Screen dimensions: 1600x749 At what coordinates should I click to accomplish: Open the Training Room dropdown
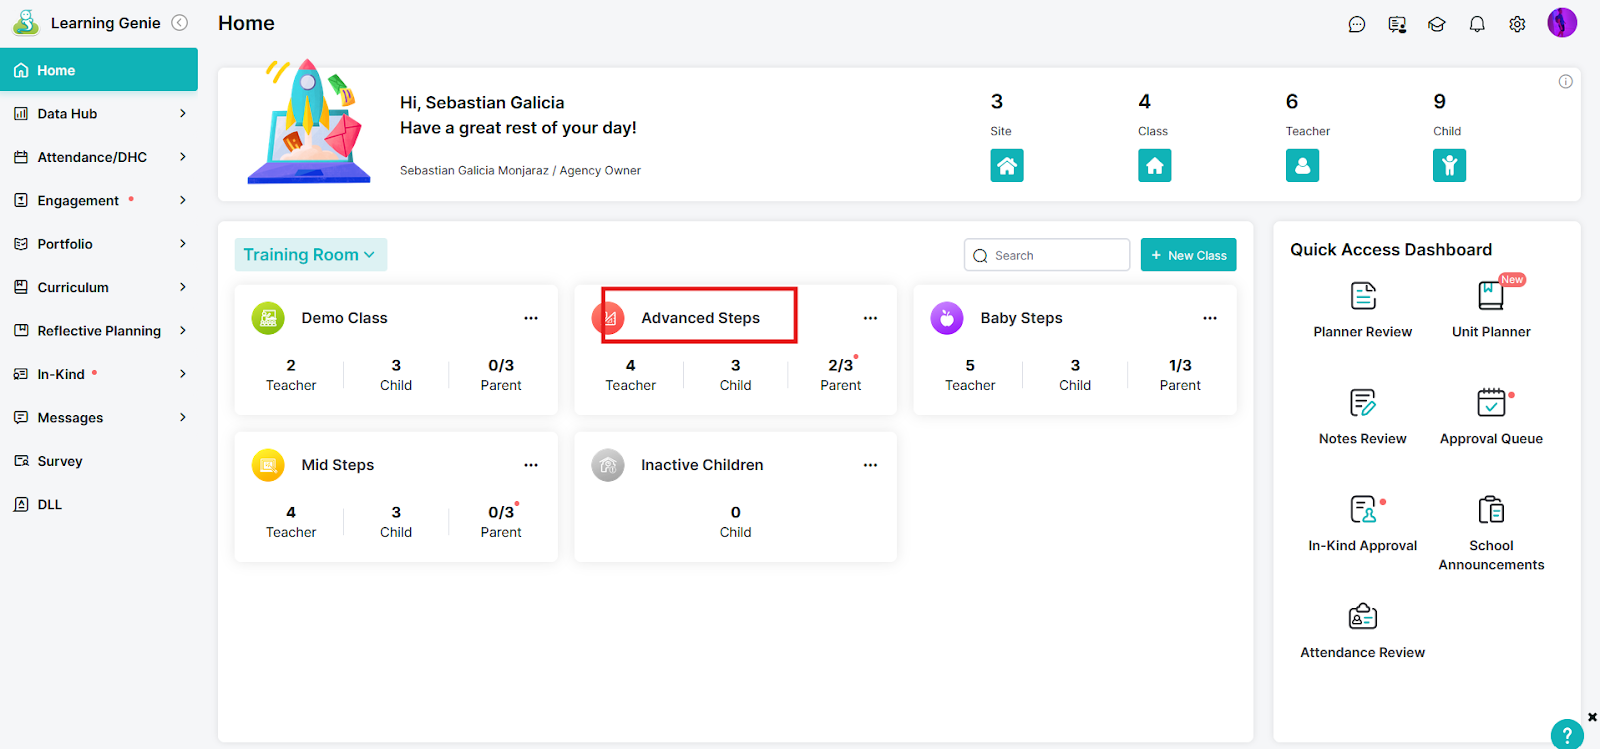coord(310,255)
